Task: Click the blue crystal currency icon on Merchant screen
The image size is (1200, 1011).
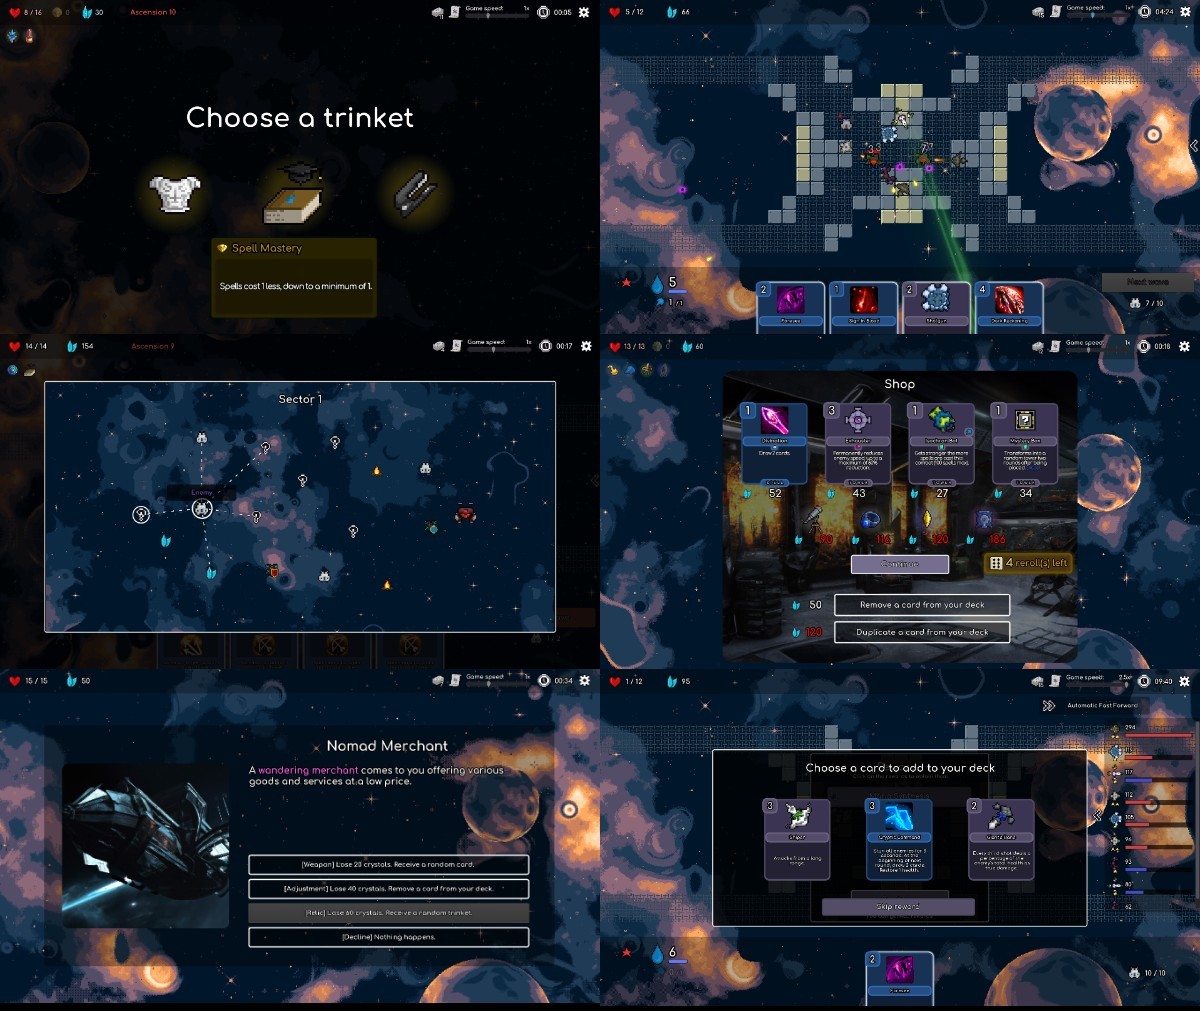Action: [71, 680]
